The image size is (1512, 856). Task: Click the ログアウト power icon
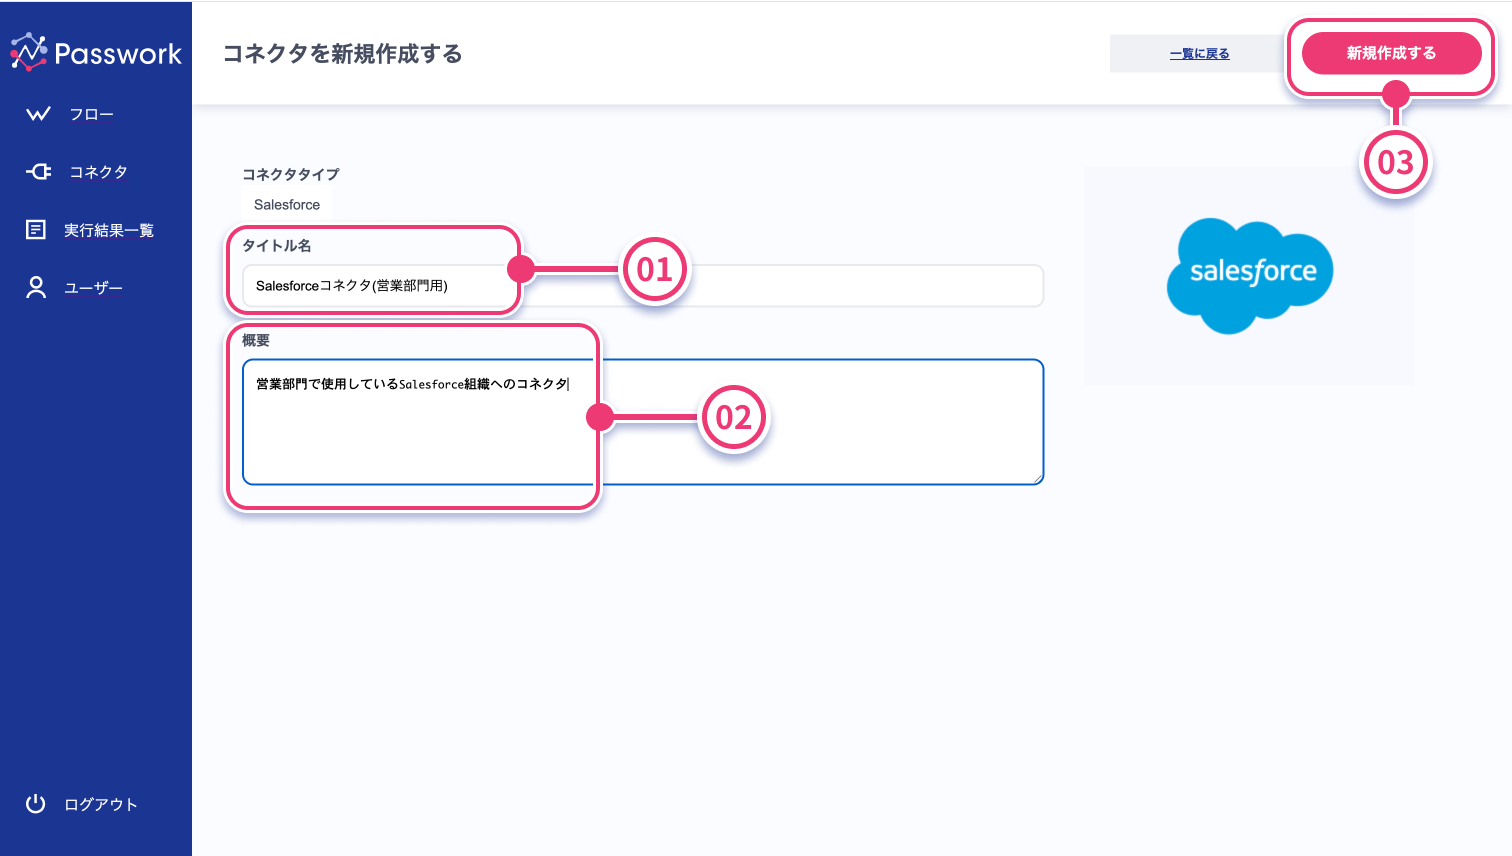click(x=36, y=804)
